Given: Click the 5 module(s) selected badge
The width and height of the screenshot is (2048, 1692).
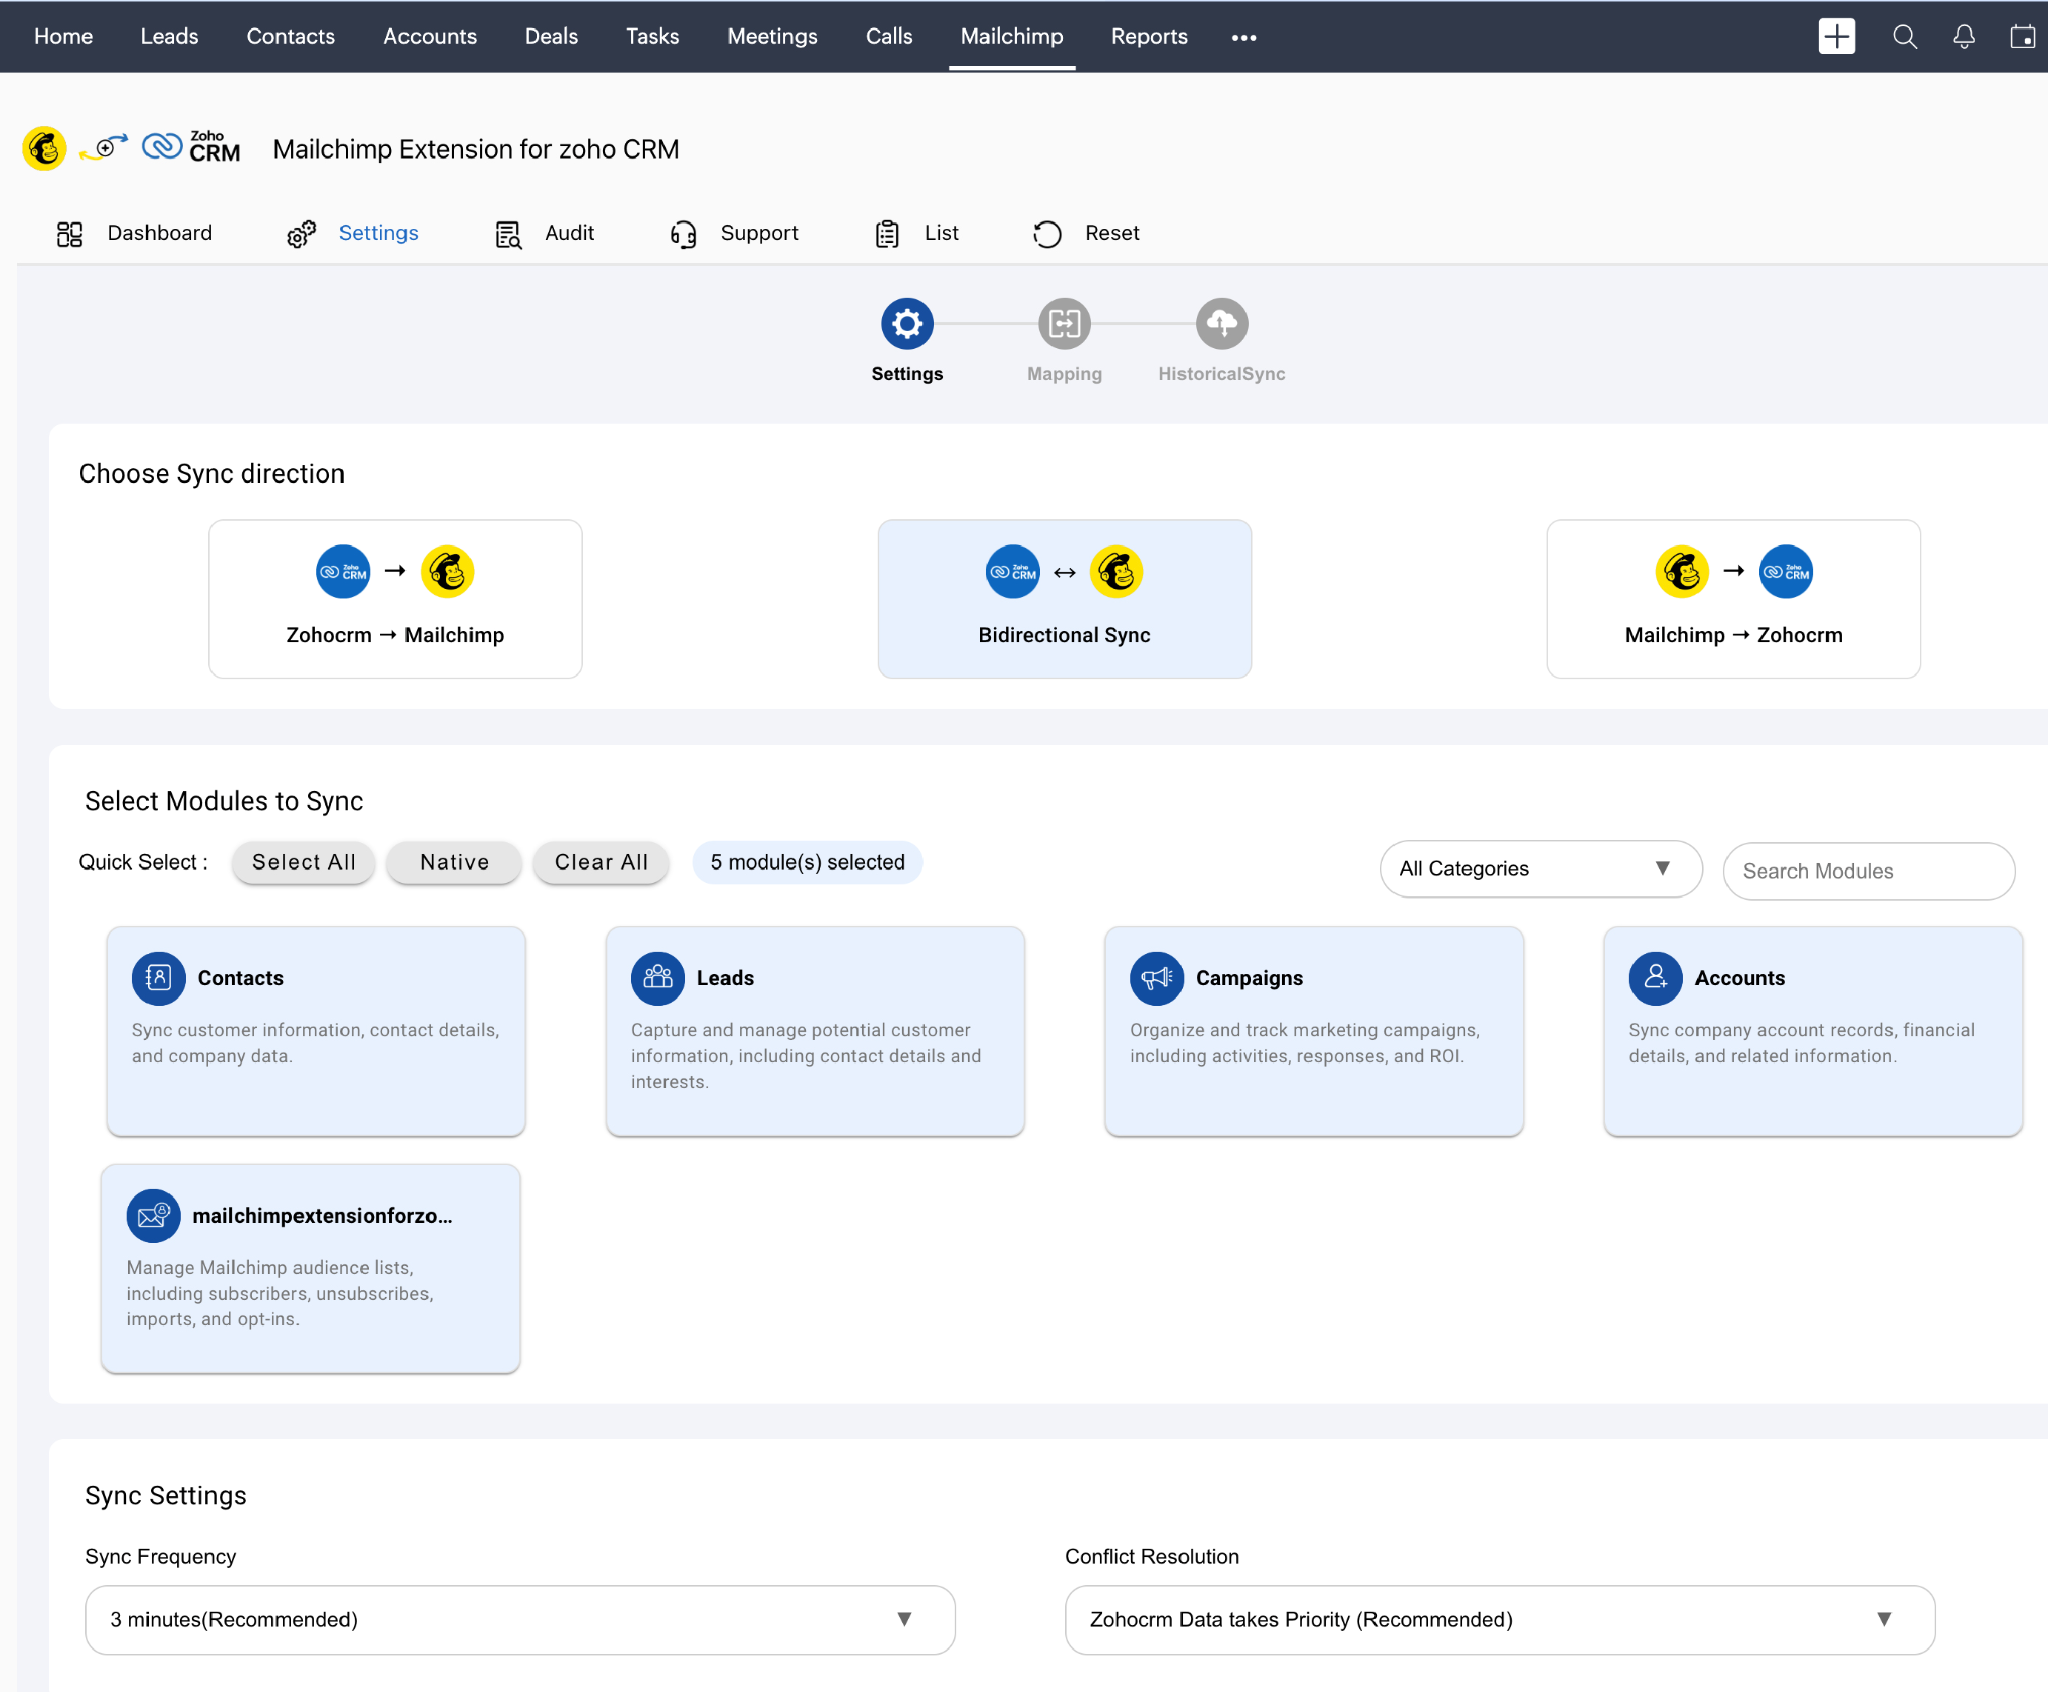Looking at the screenshot, I should tap(807, 863).
